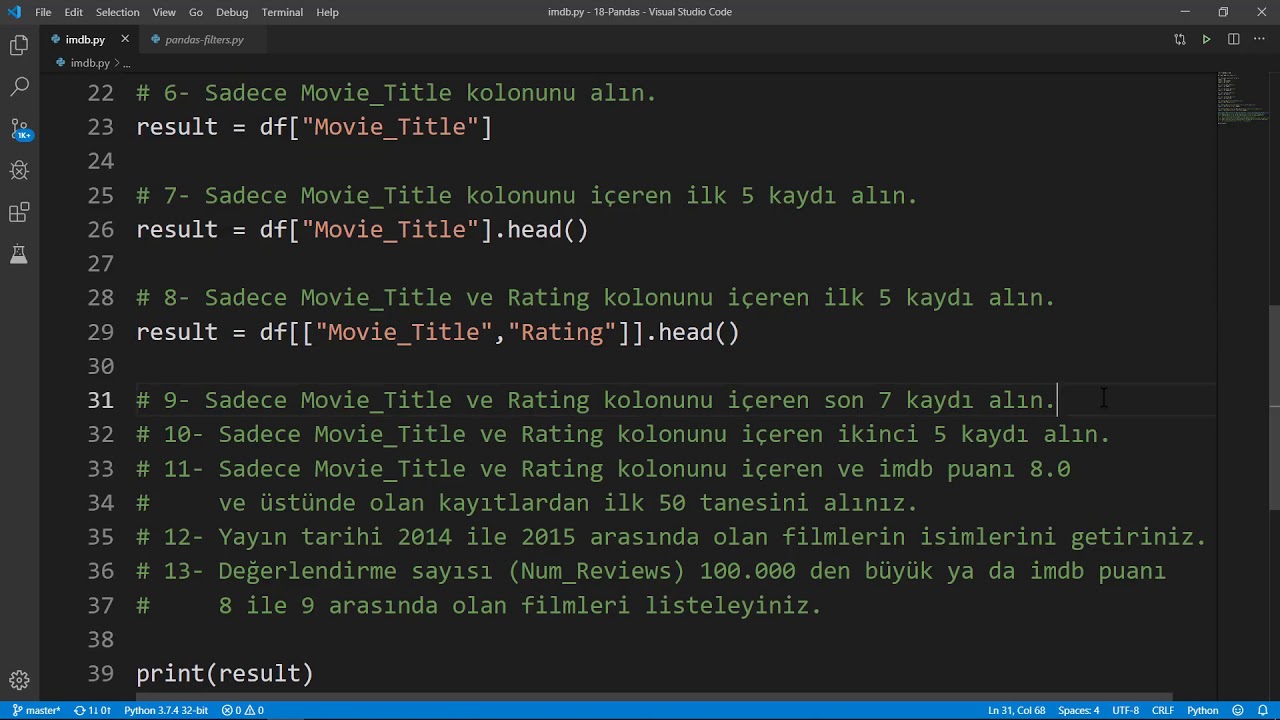Switch to imdb.py editor tab

[x=85, y=39]
